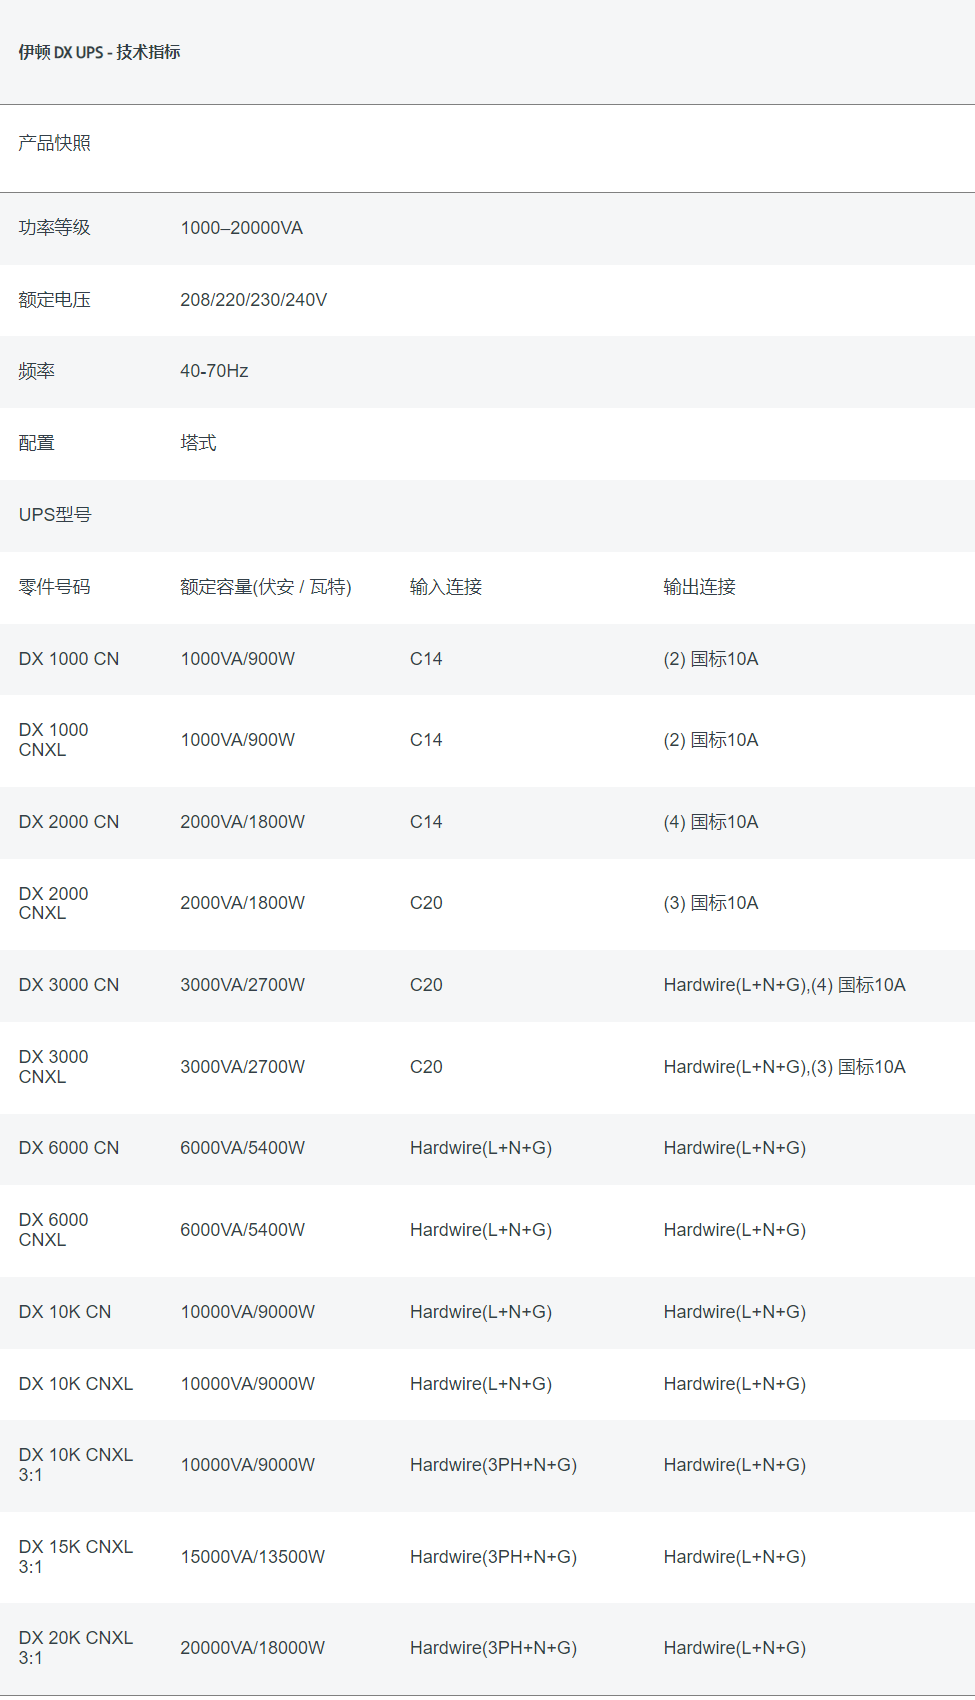Select 'Hardwire(3PH+N+G)' in the DX 10K CNXL 3:1 row
Viewport: 975px width, 1700px height.
point(494,1465)
